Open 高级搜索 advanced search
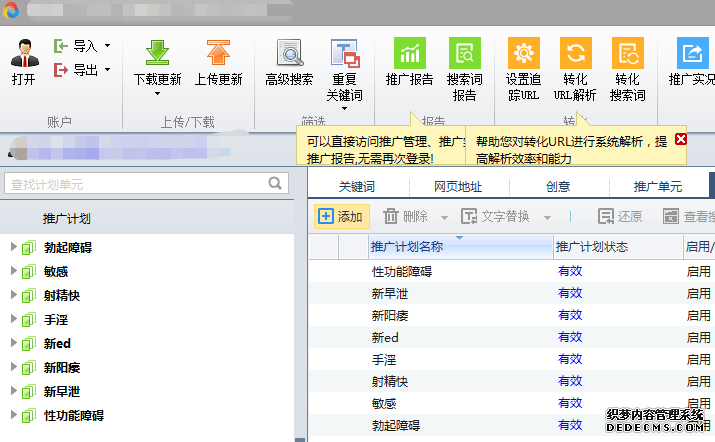 [289, 54]
